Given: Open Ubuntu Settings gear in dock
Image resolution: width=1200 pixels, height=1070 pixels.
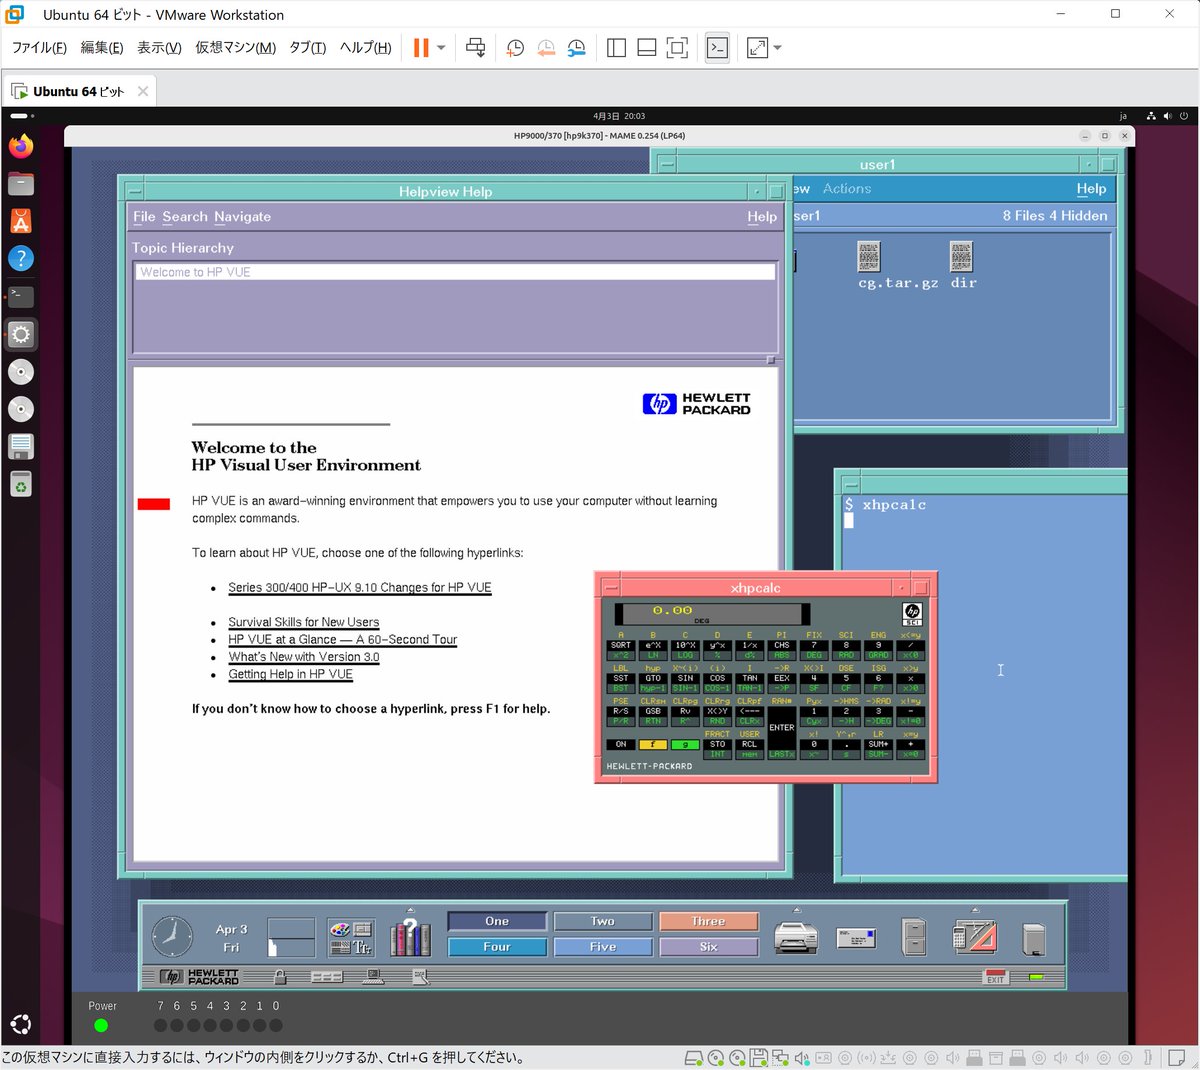Looking at the screenshot, I should [x=21, y=334].
